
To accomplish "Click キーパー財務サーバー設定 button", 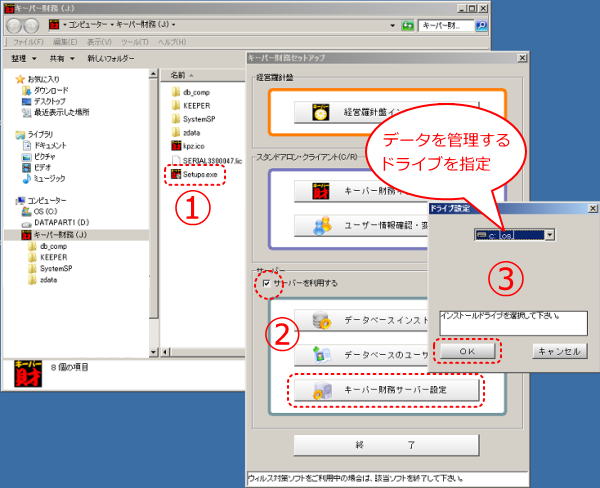I will 386,390.
